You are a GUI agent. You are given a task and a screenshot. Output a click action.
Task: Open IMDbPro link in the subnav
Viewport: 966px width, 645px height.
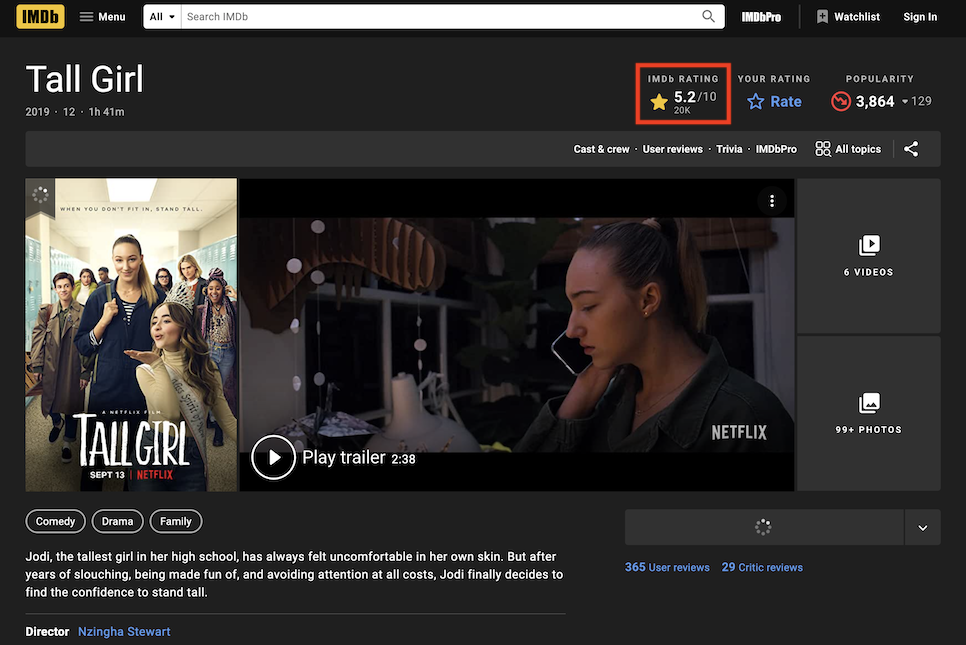776,149
